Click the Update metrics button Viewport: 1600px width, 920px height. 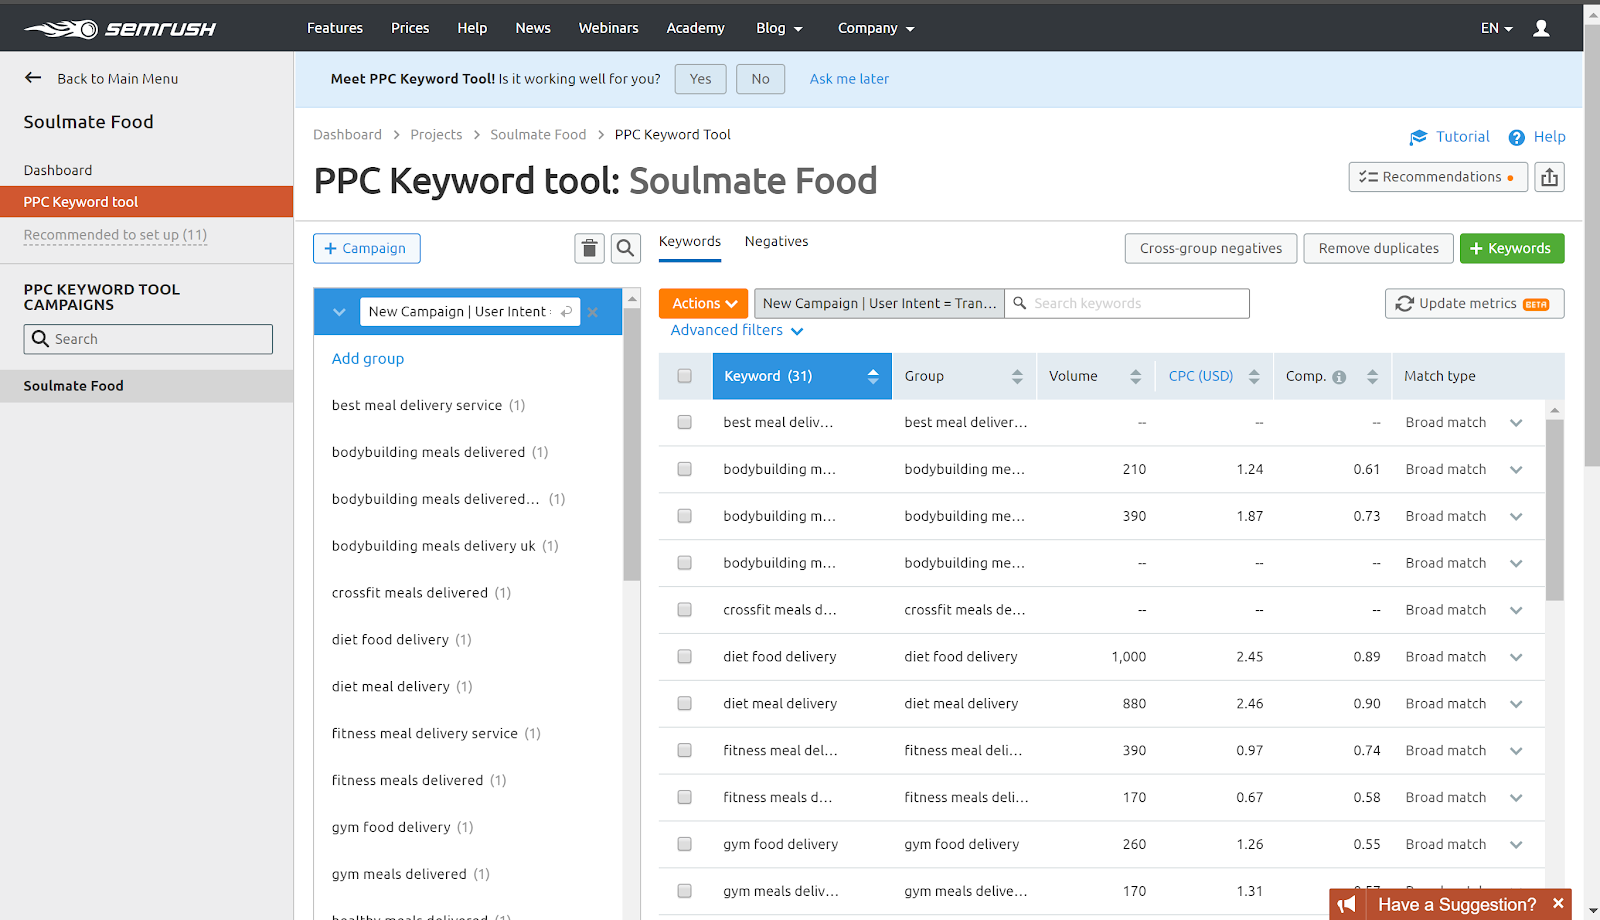click(x=1475, y=303)
